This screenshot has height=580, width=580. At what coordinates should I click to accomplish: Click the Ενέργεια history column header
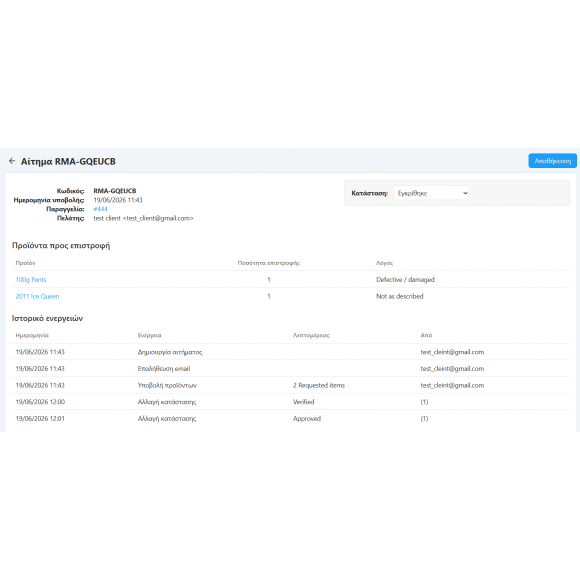tap(149, 335)
